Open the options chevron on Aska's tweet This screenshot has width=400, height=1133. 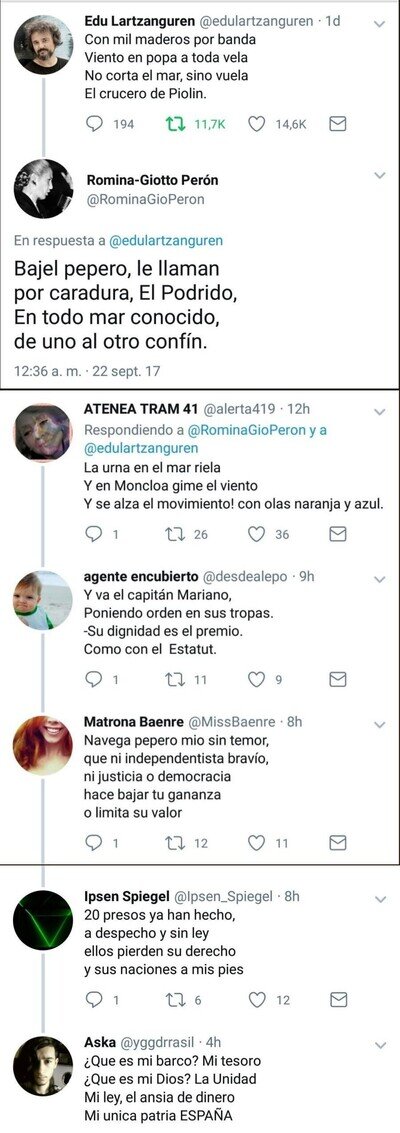379,1044
